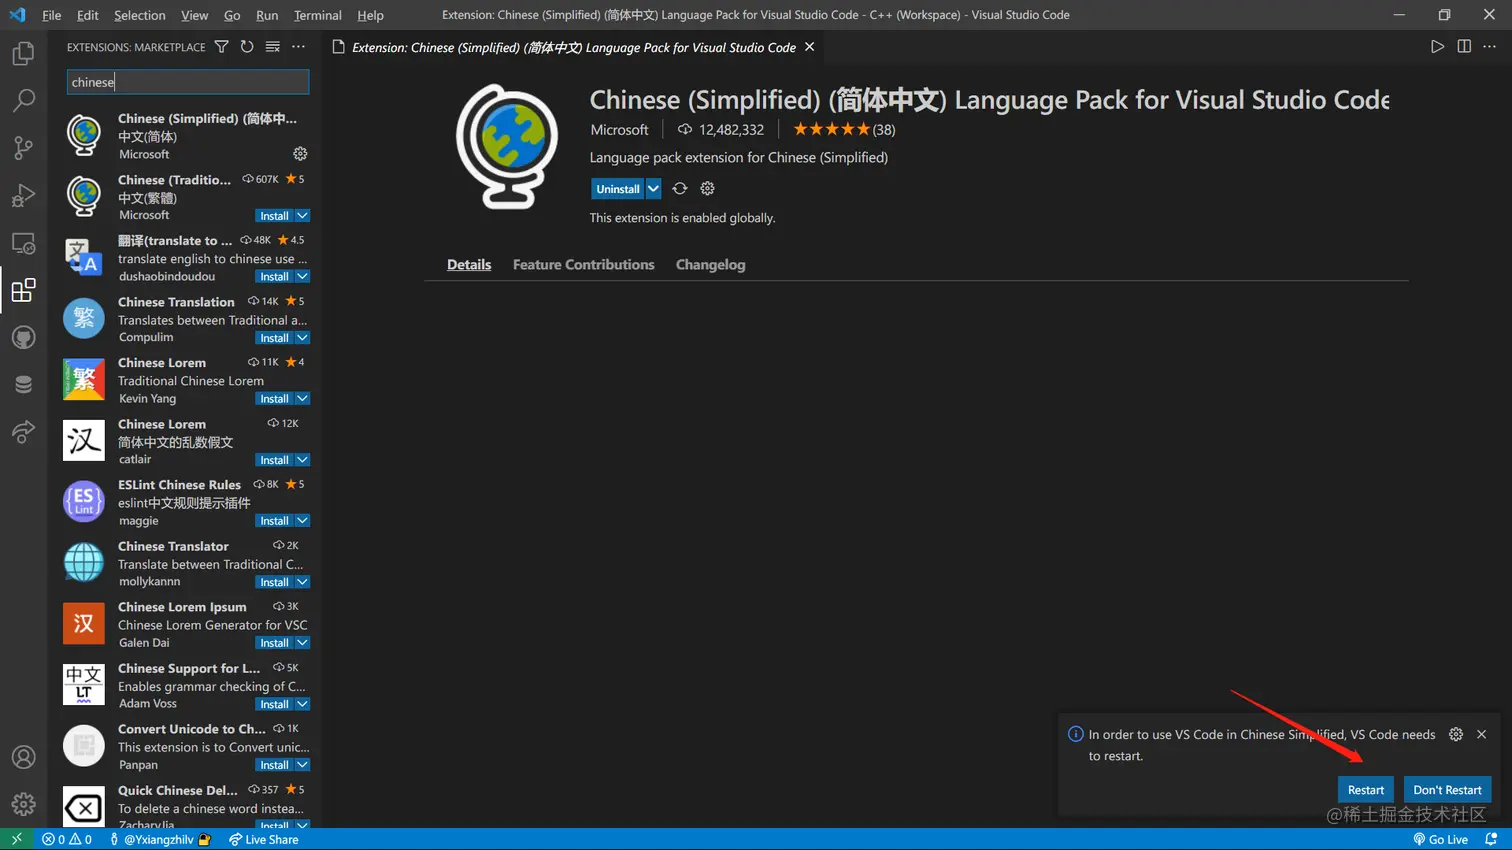Viewport: 1512px width, 850px height.
Task: Open Extensions view in activity bar
Action: 23,290
